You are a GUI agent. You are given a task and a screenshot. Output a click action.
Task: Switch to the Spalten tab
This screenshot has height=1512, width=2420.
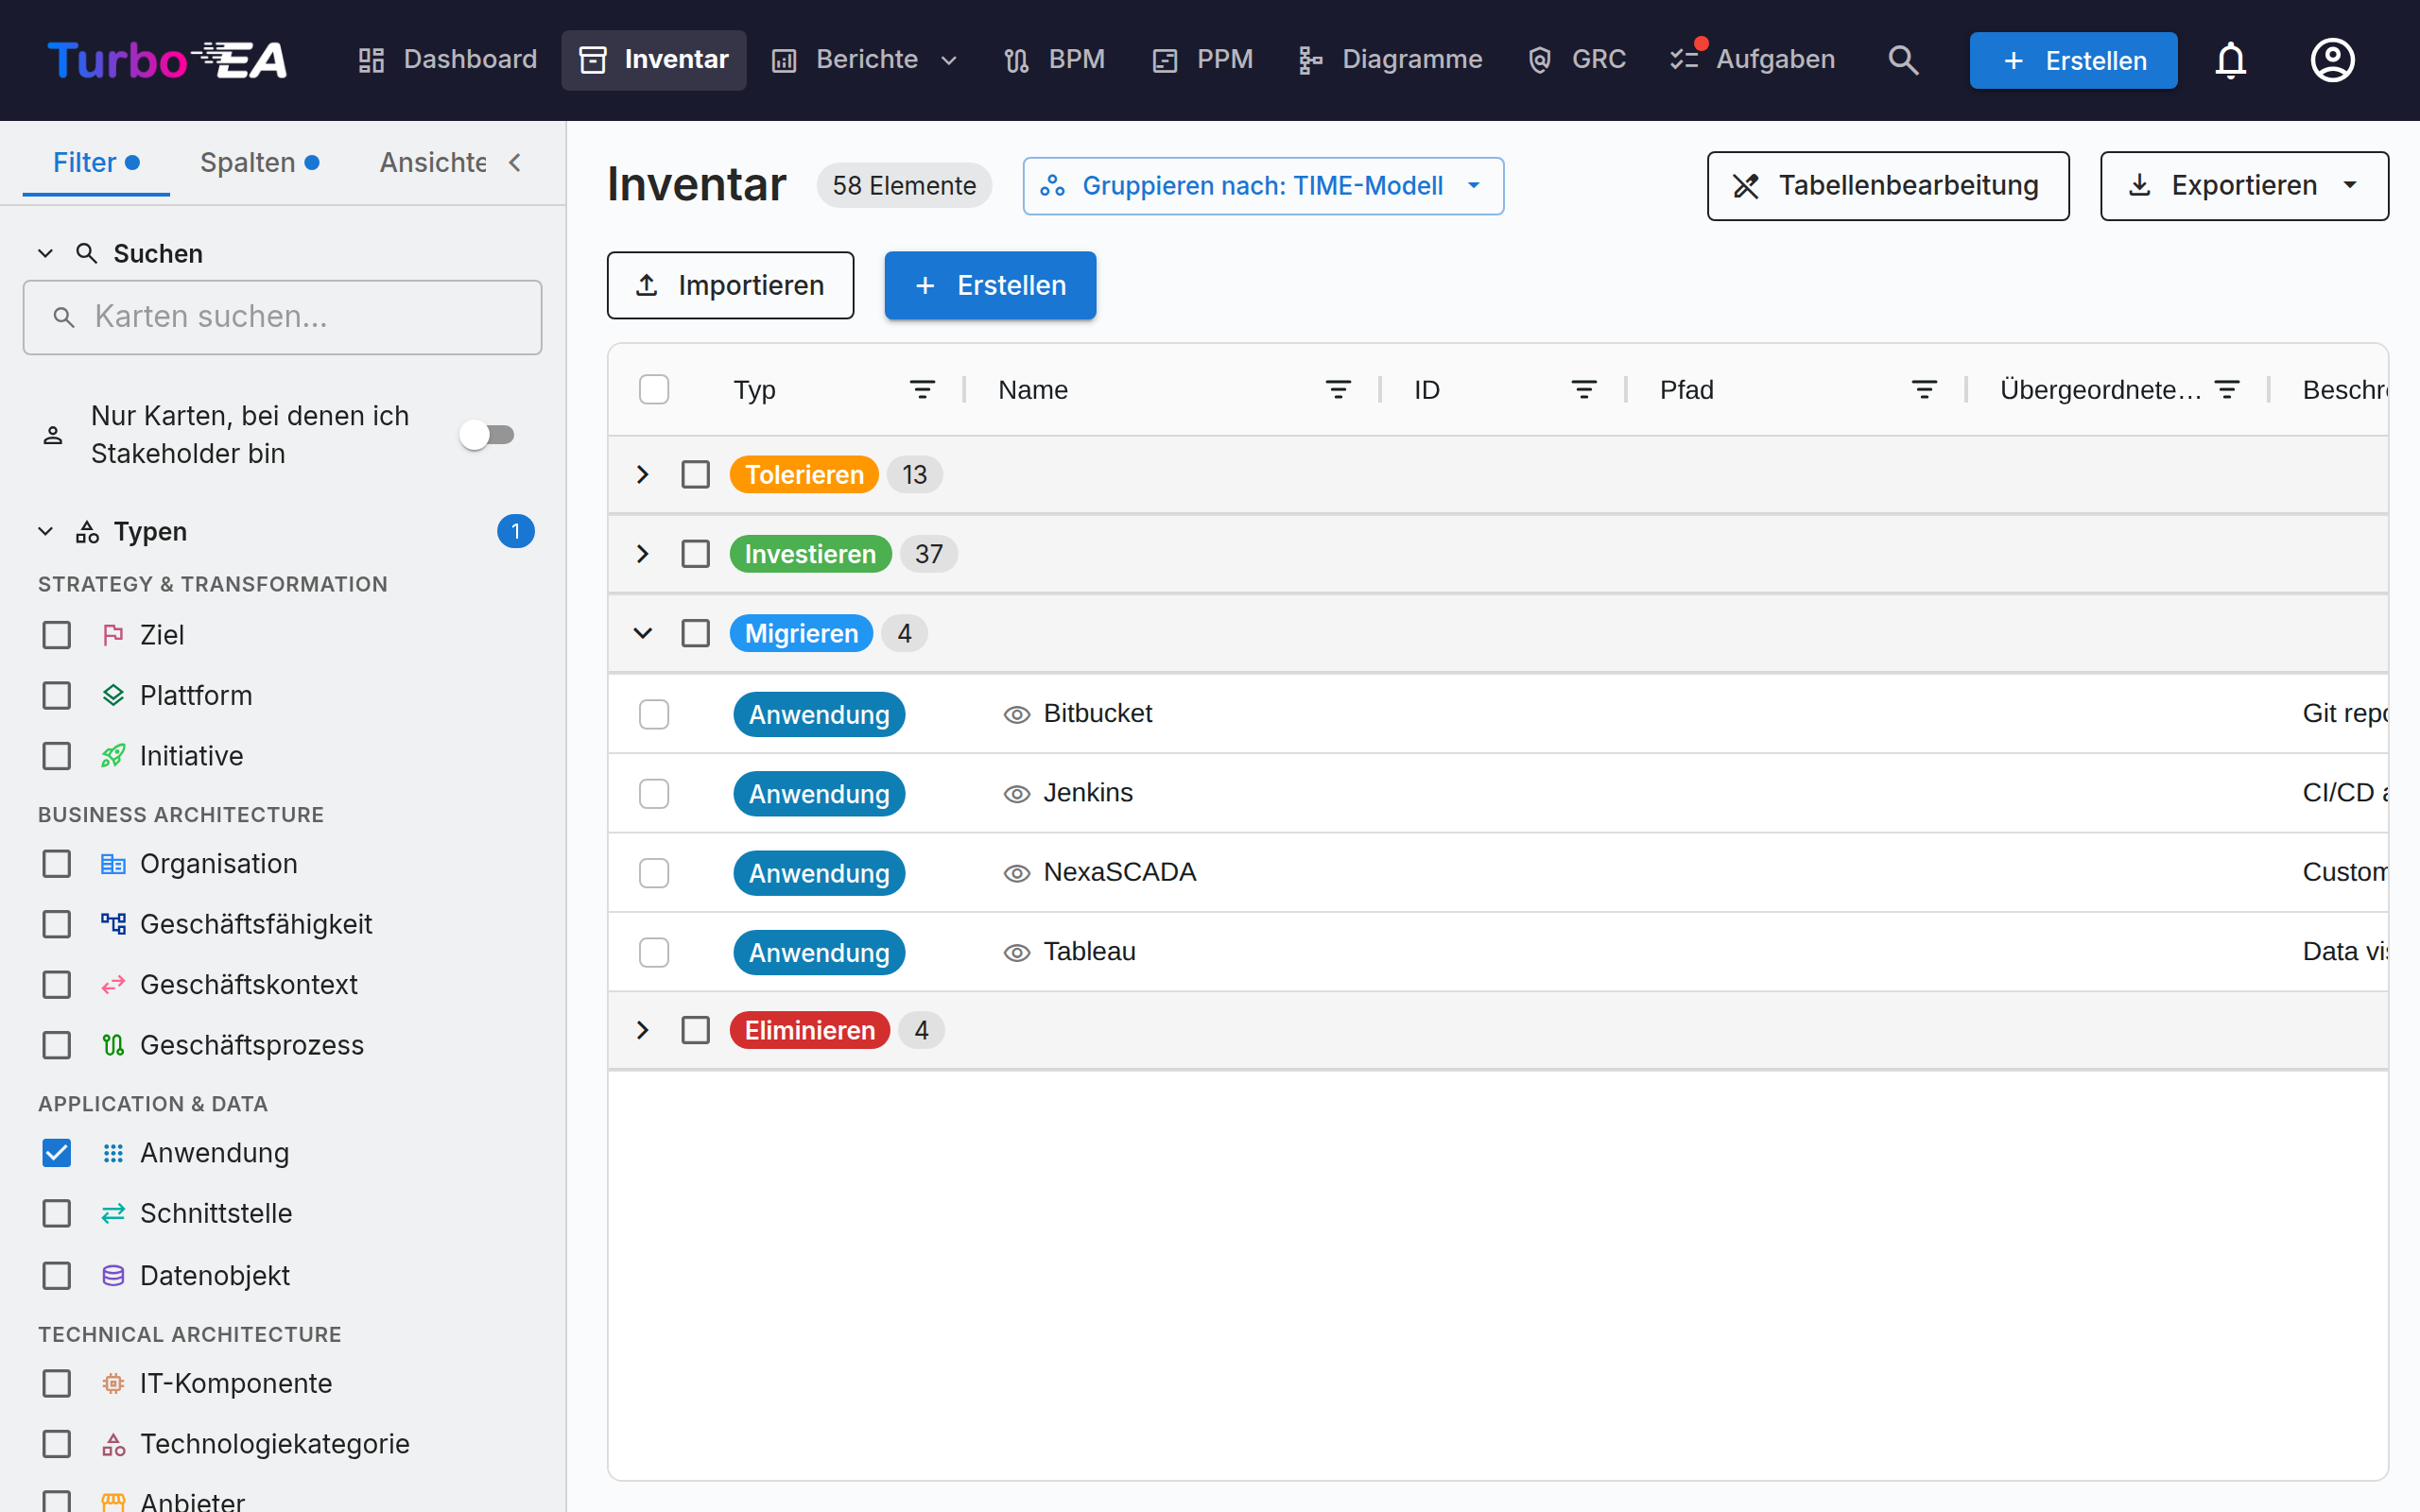259,162
